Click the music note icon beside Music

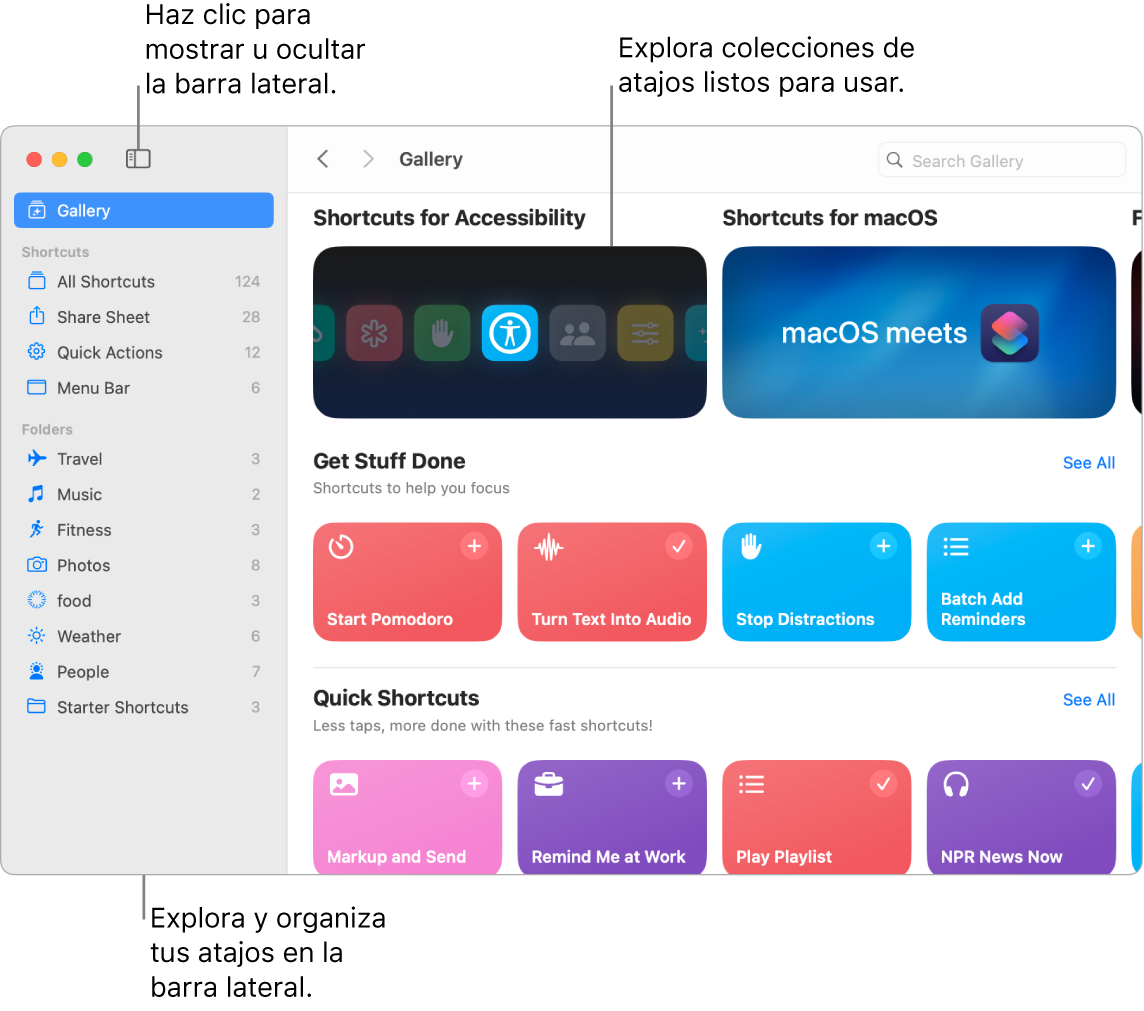(36, 494)
